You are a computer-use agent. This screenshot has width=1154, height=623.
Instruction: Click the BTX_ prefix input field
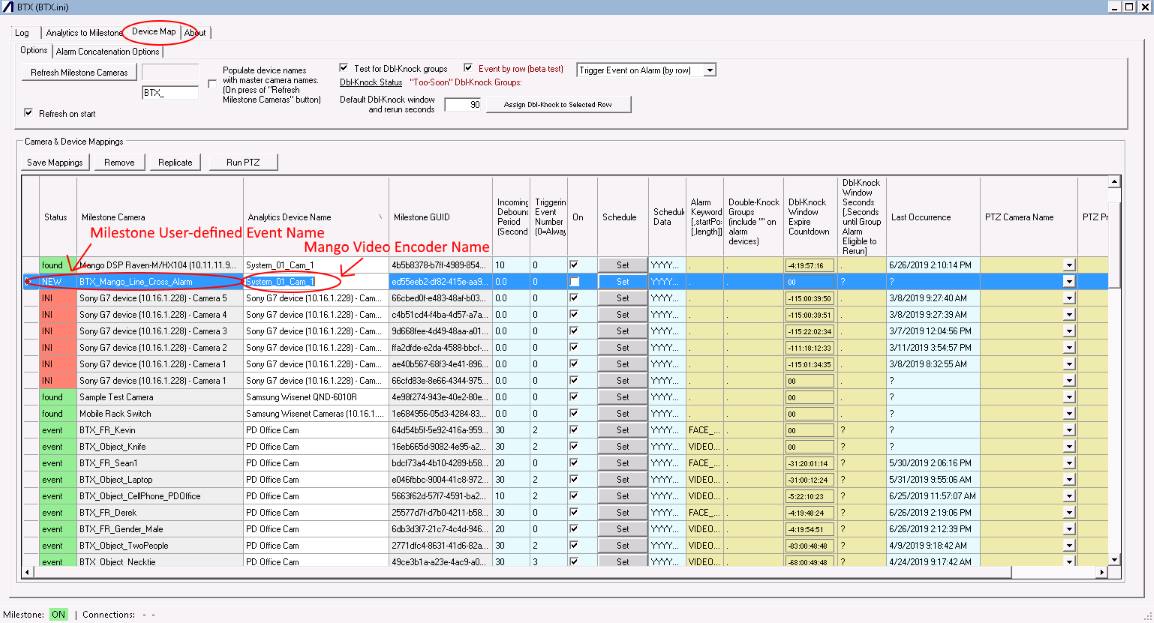pos(170,93)
